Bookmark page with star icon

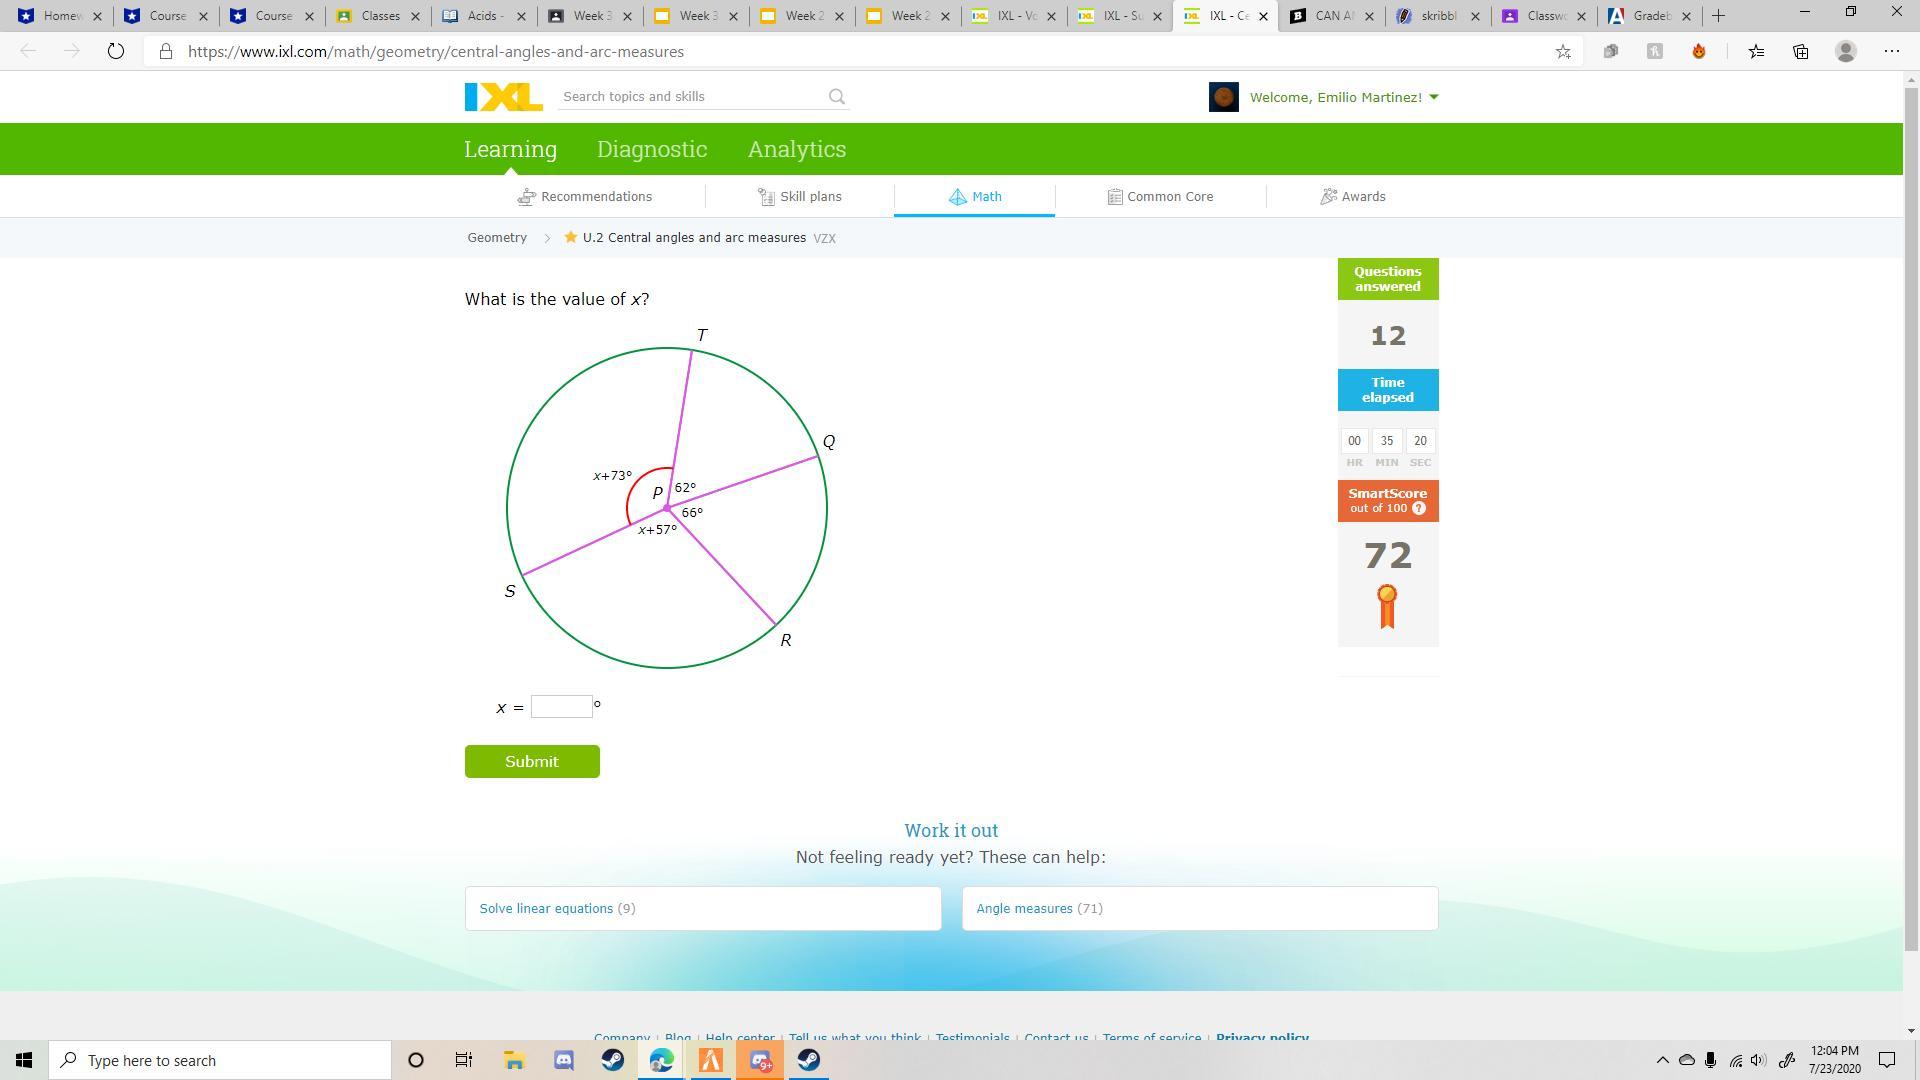click(x=1563, y=52)
